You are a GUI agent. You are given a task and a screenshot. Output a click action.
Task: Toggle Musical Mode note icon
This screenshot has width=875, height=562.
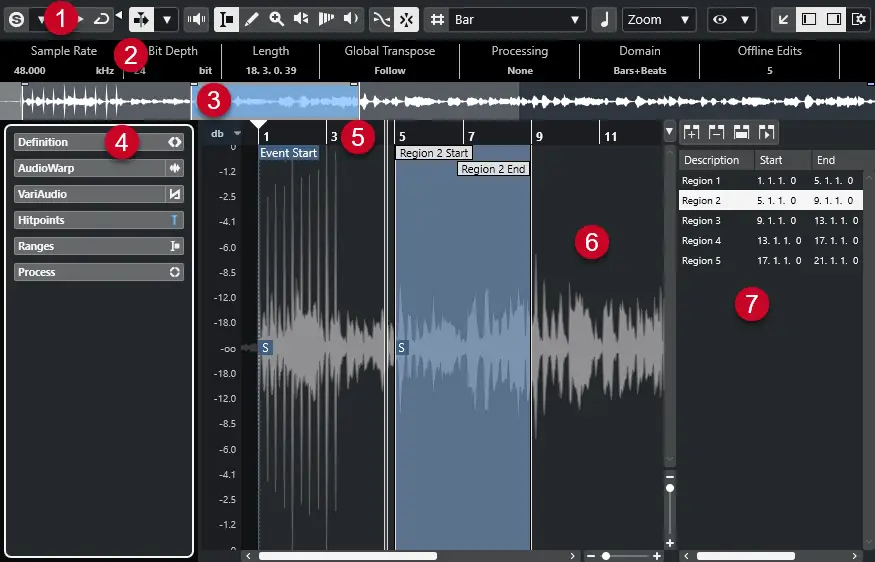point(604,20)
